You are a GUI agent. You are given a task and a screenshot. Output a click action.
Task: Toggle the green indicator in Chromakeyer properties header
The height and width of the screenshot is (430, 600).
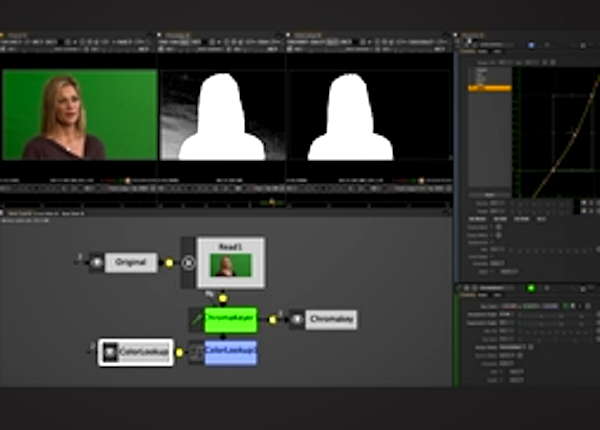click(x=531, y=289)
